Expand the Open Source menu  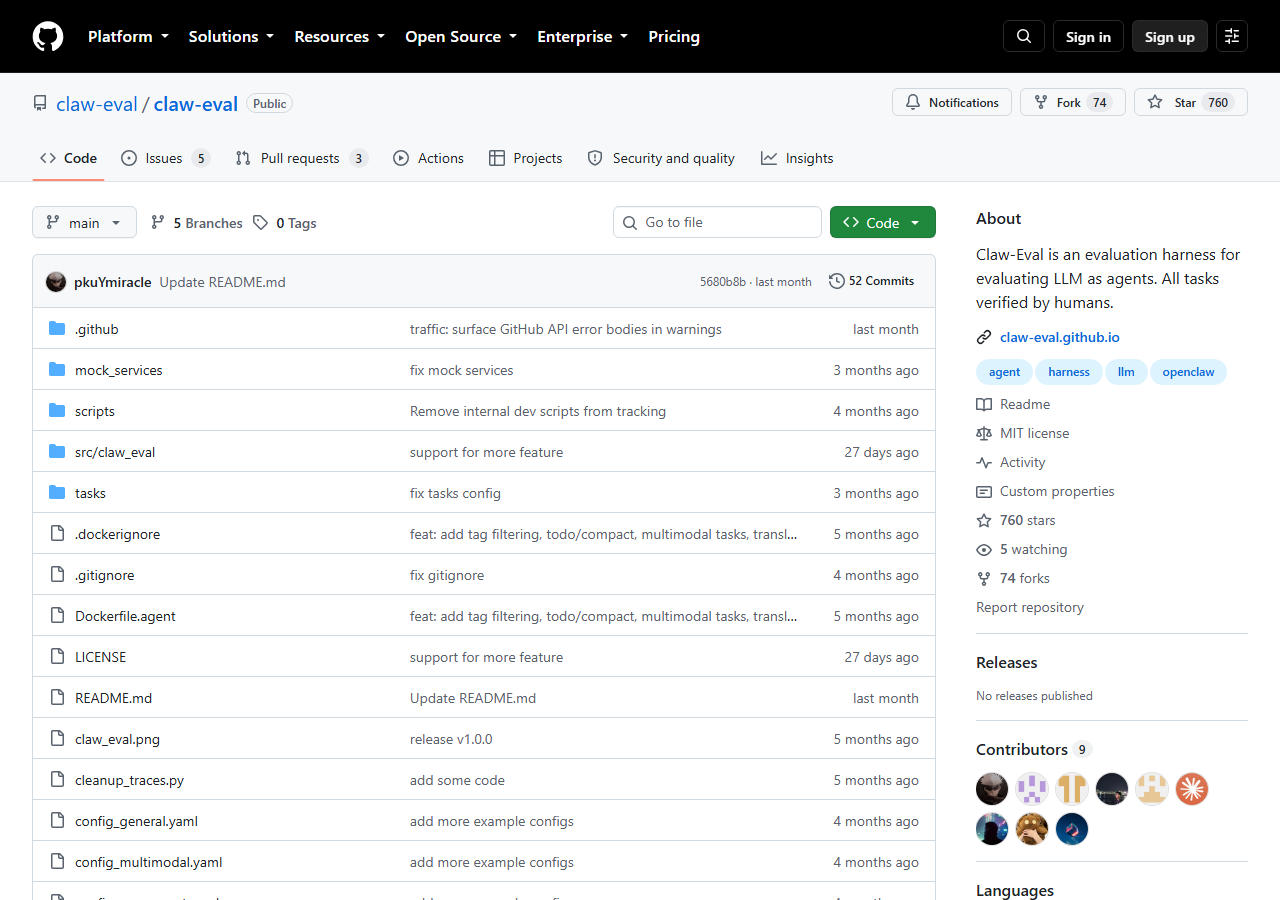click(x=461, y=37)
